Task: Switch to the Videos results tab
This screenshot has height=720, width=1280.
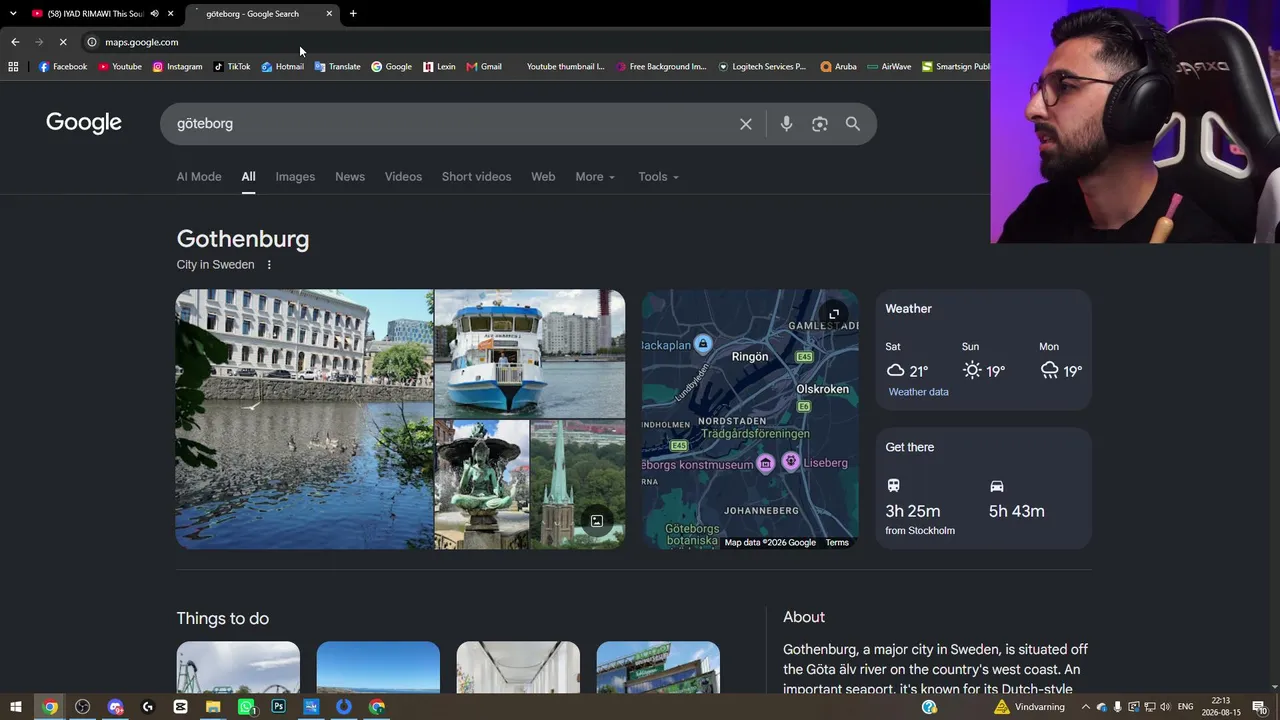Action: [x=403, y=177]
